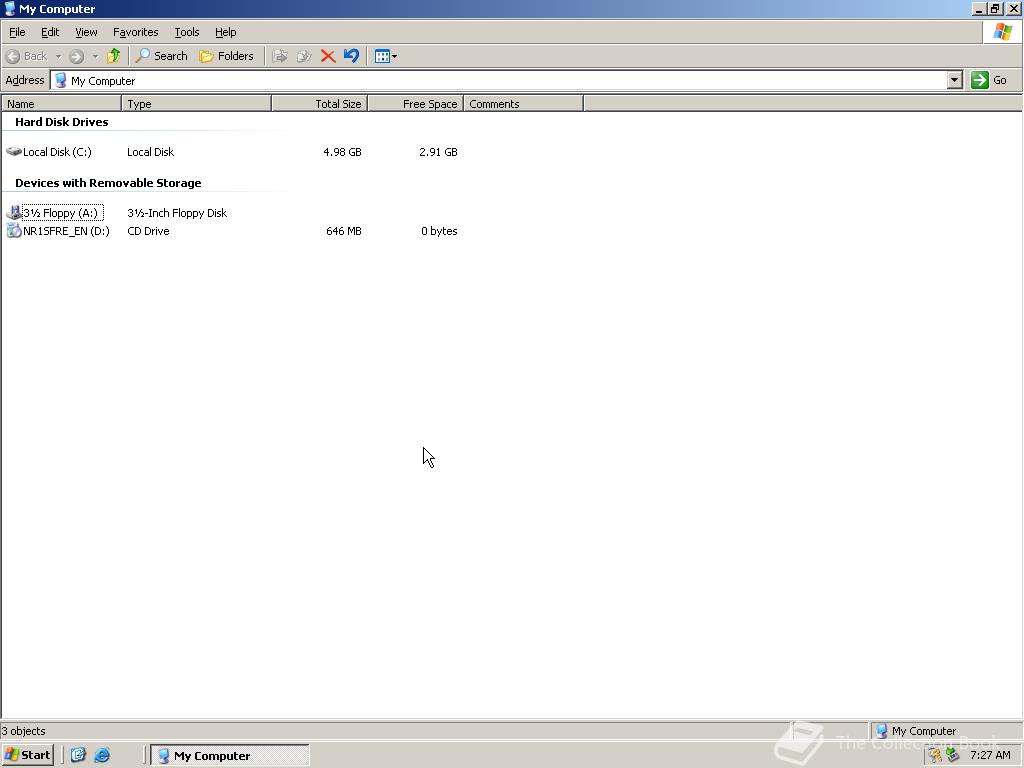Sort by the Type column header
Screen dimensions: 1024x768
point(197,104)
